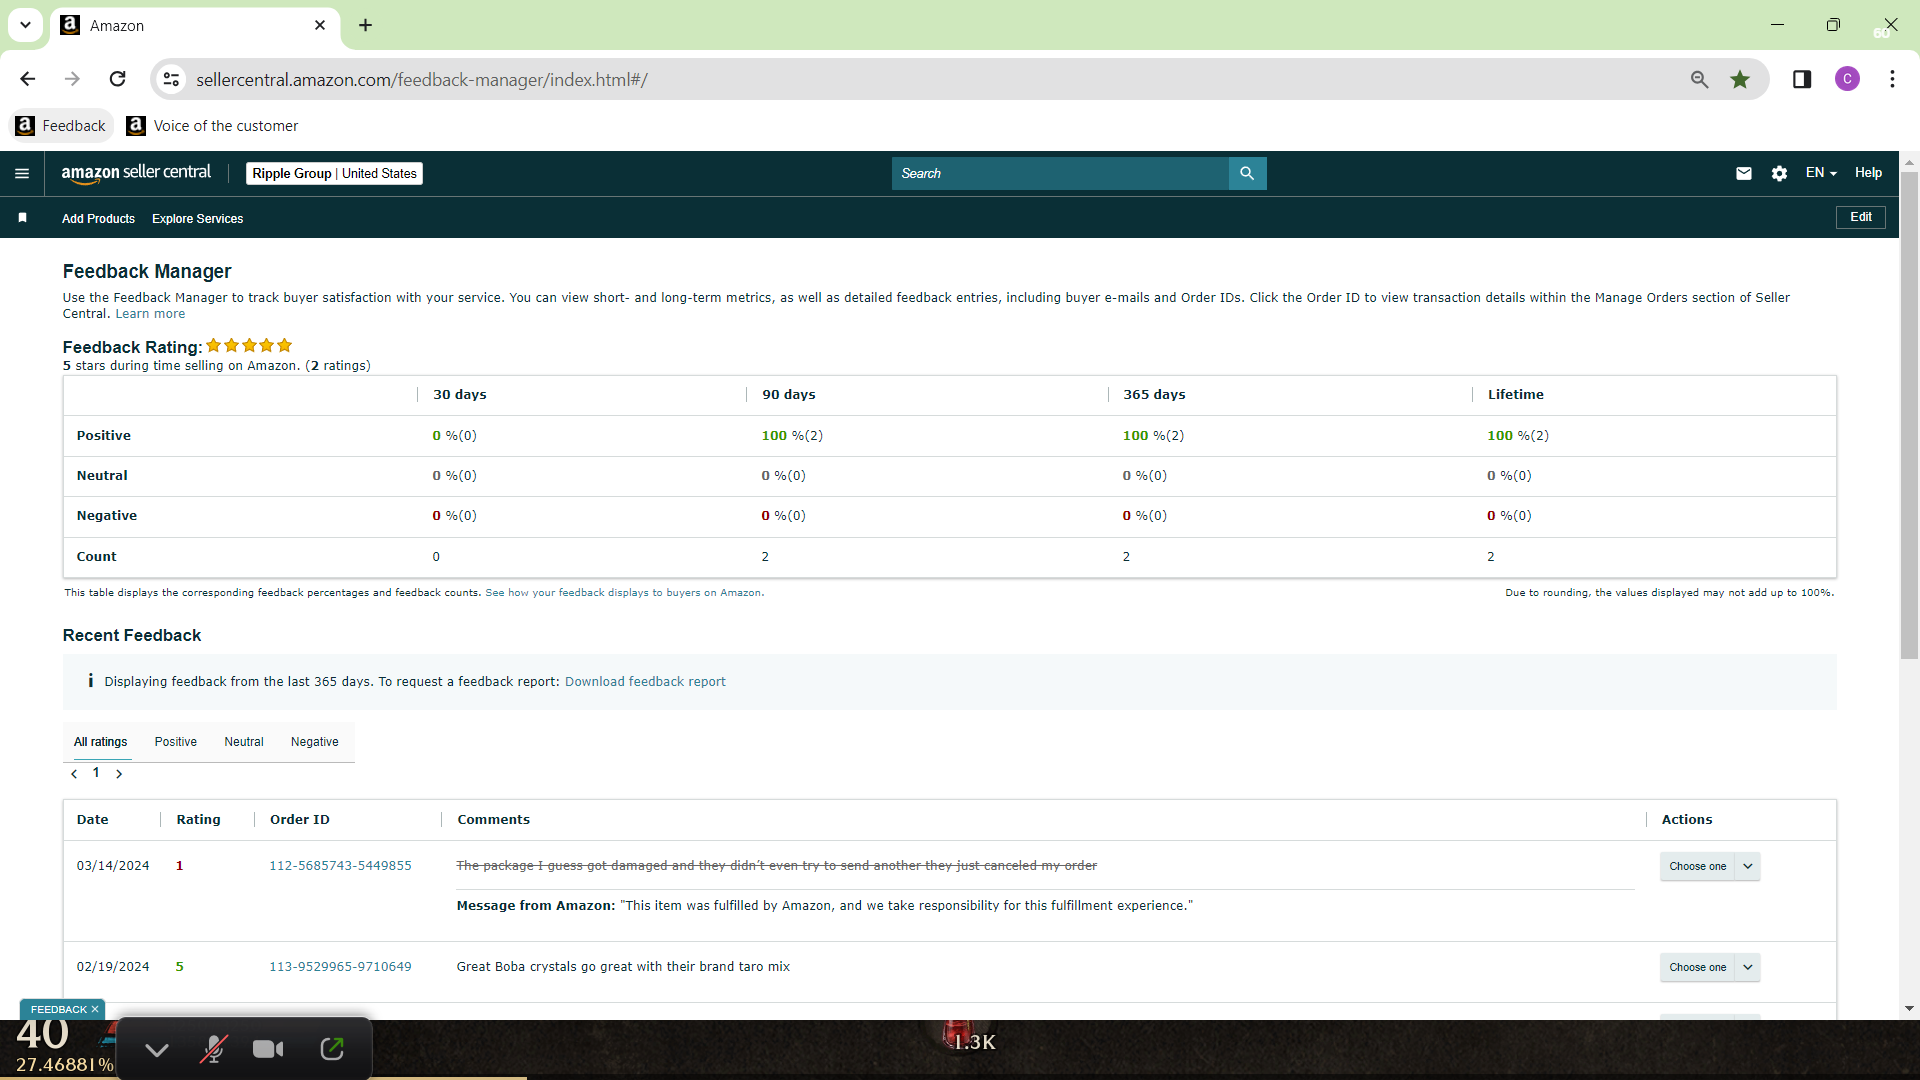Open the EN language dropdown
Viewport: 1920px width, 1080px height.
(x=1821, y=173)
